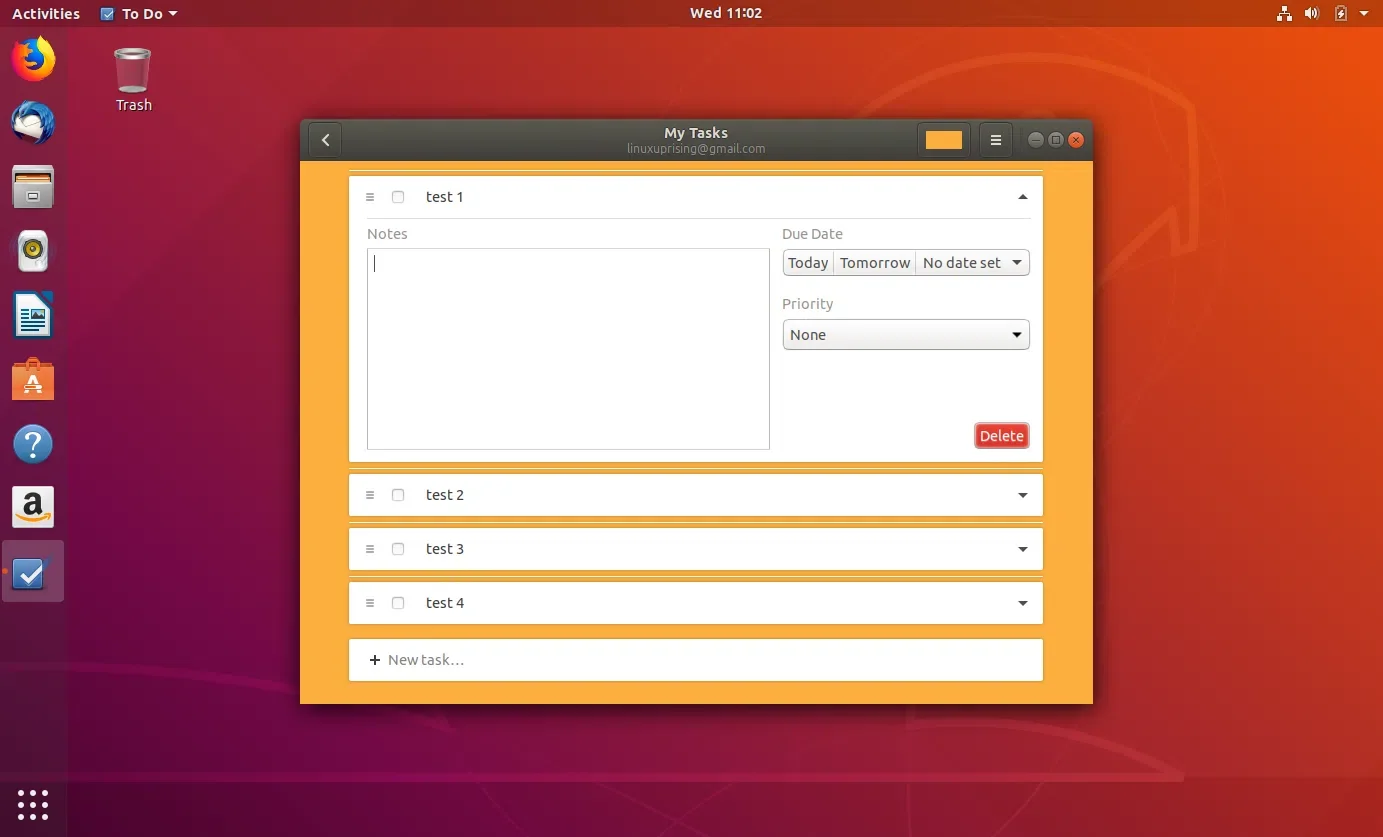
Task: Open Rhythmbox from the dock
Action: (33, 251)
